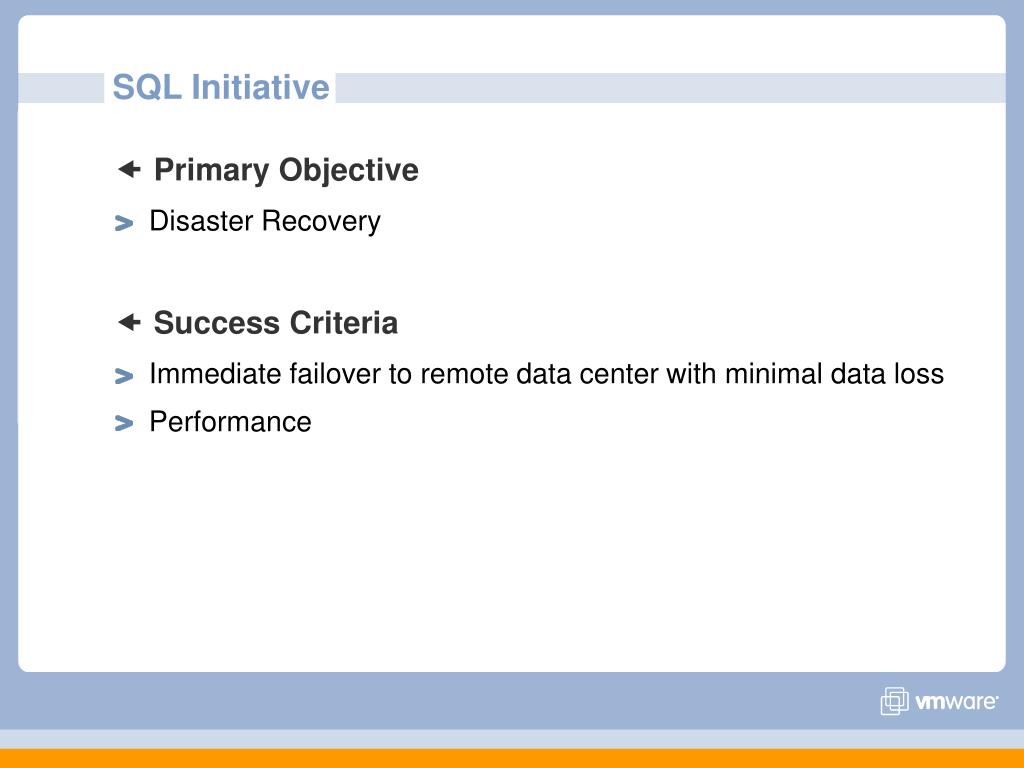Click the Immediate failover to remote data center line
This screenshot has height=768, width=1024.
pos(547,374)
